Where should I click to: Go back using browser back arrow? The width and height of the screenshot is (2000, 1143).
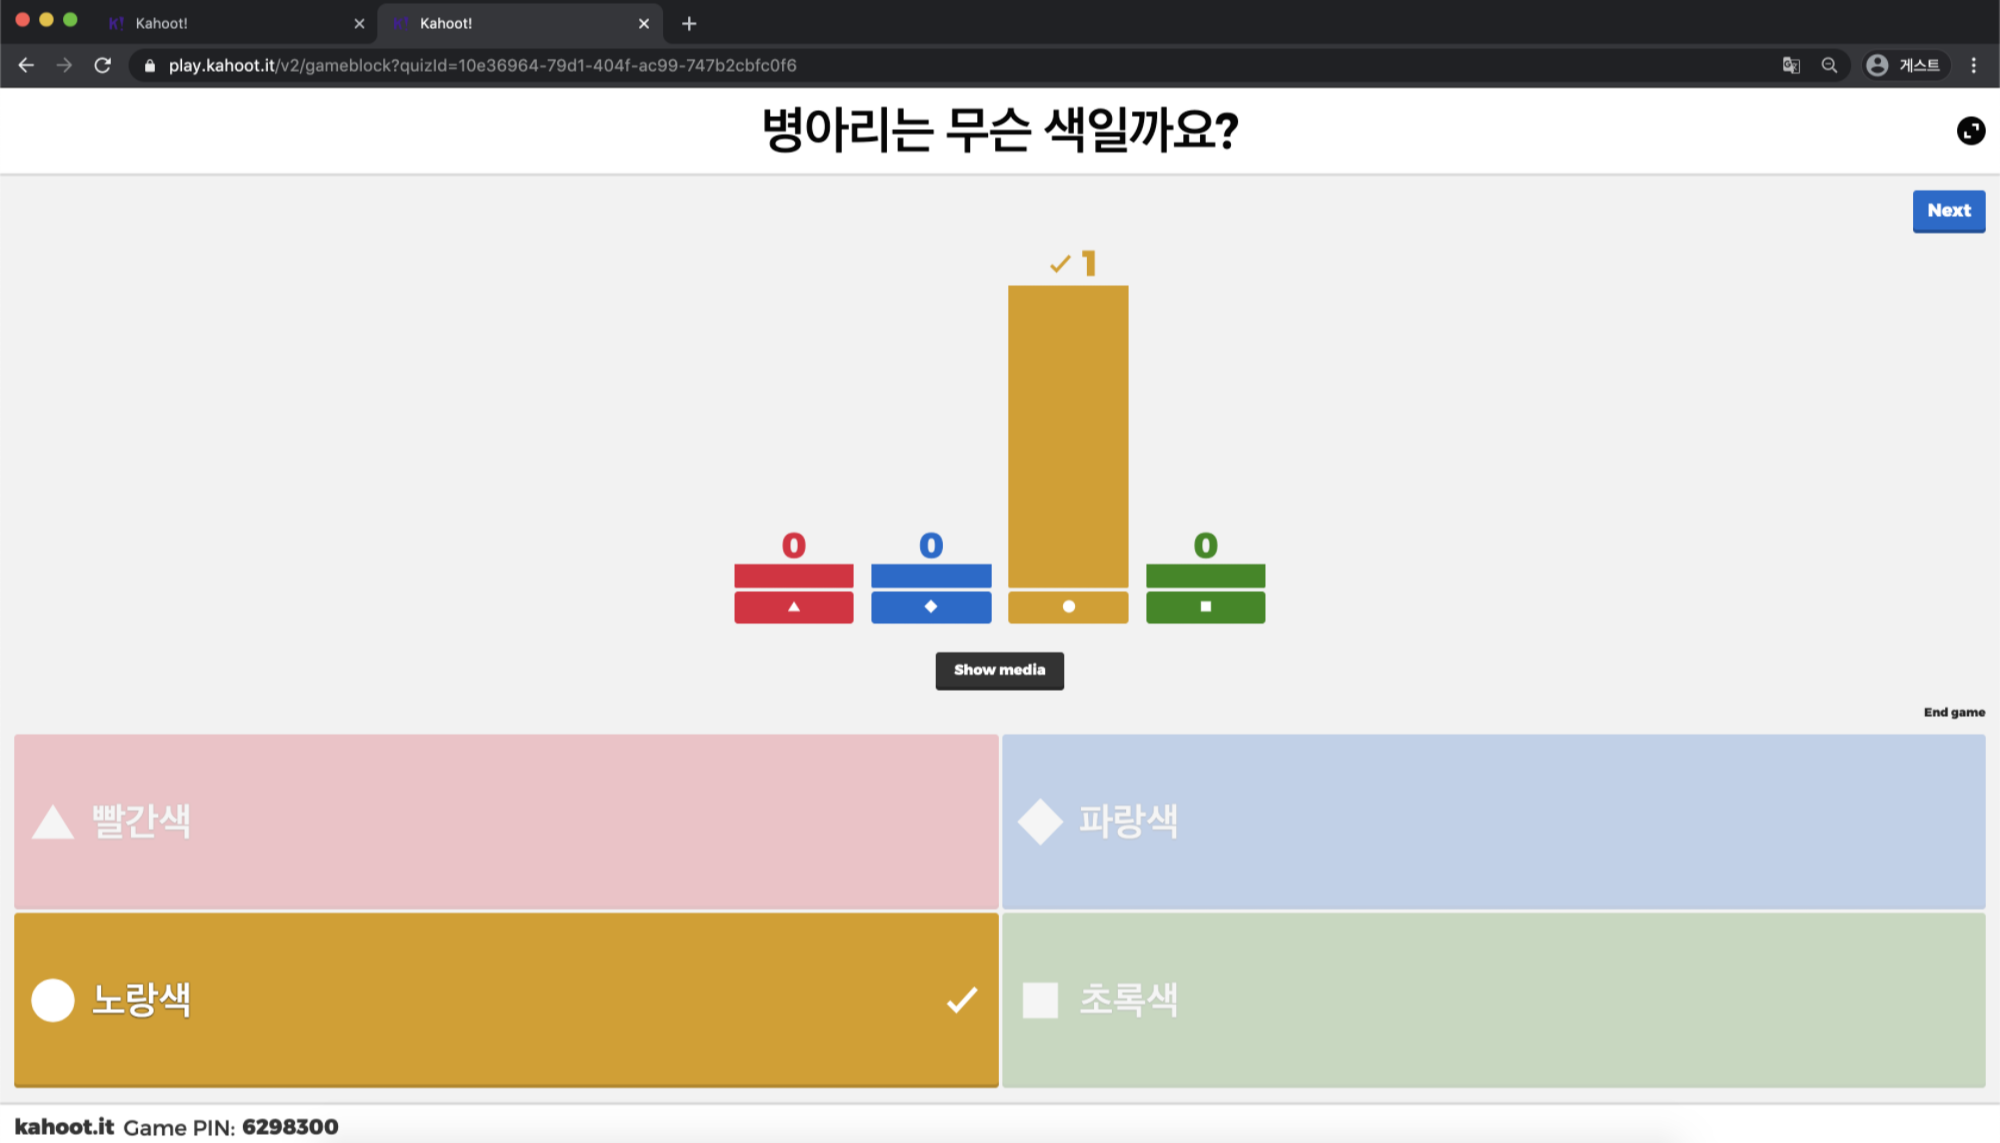(26, 65)
